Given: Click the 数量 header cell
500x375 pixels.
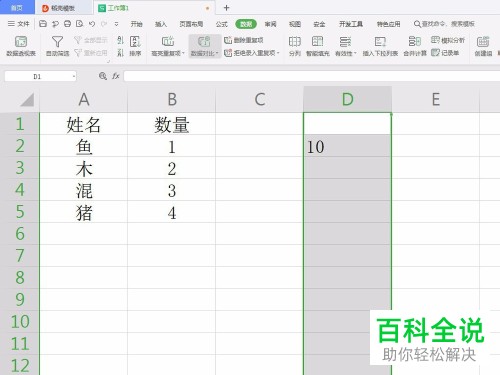Looking at the screenshot, I should (172, 124).
